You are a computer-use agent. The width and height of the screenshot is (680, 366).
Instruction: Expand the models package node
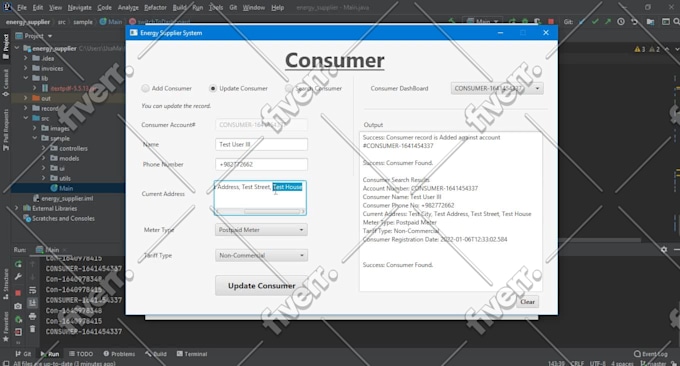[x=43, y=158]
